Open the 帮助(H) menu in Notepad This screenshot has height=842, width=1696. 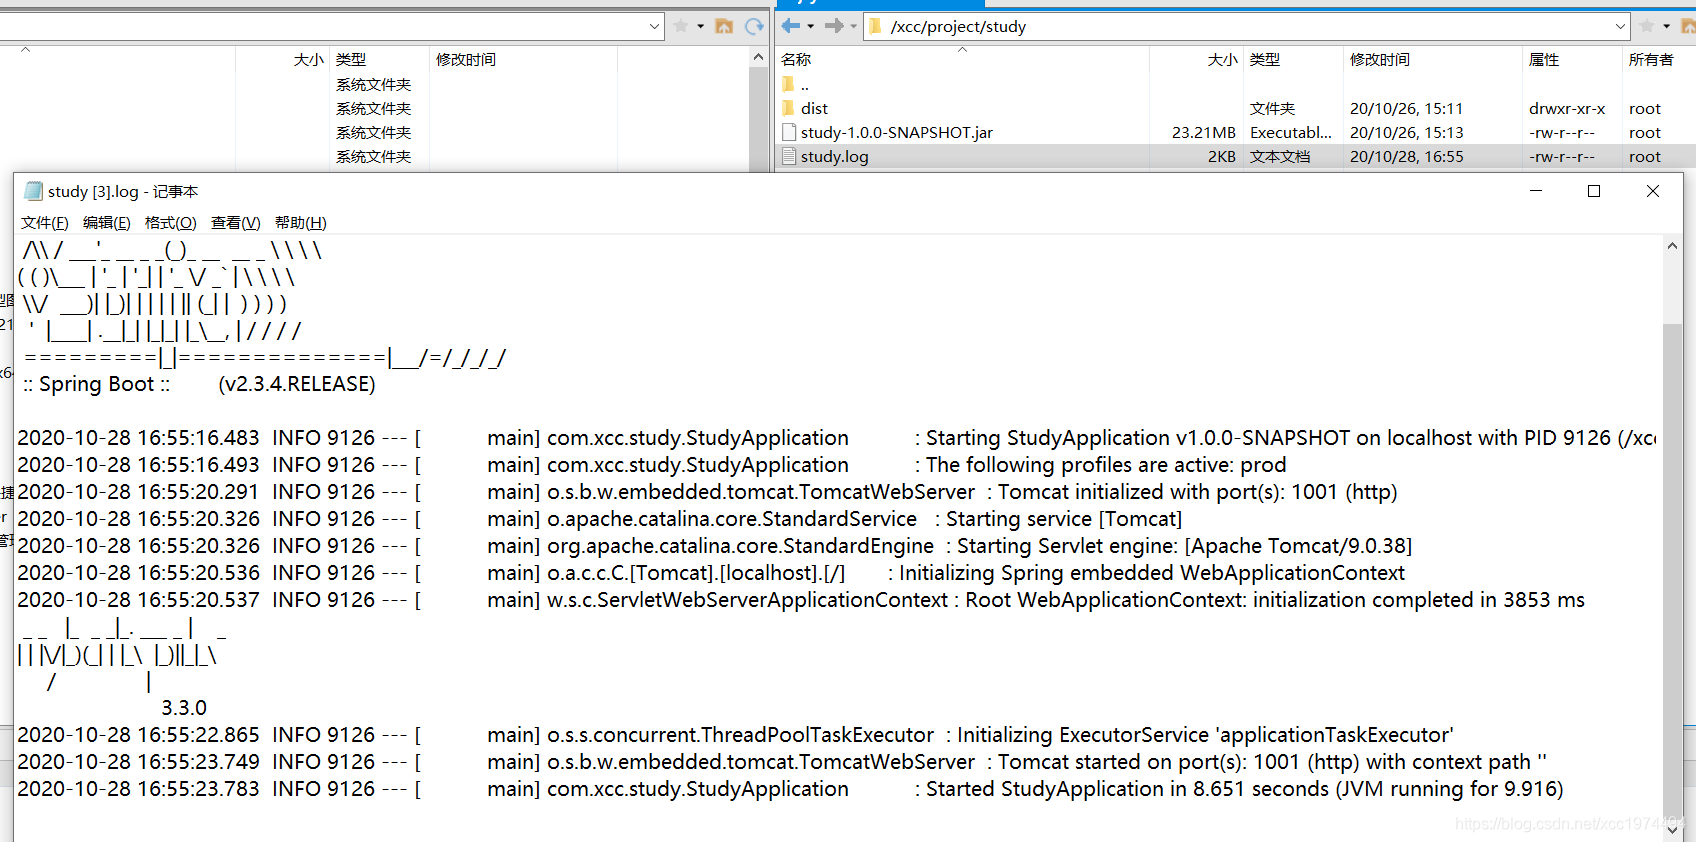[301, 222]
